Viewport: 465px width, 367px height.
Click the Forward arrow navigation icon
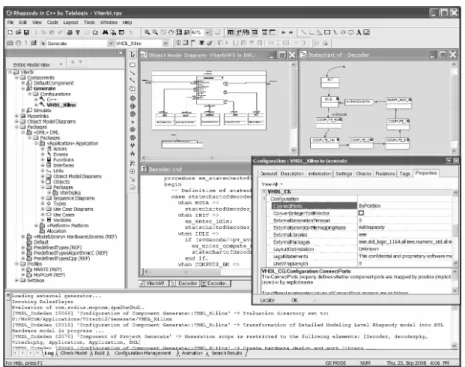pos(291,32)
